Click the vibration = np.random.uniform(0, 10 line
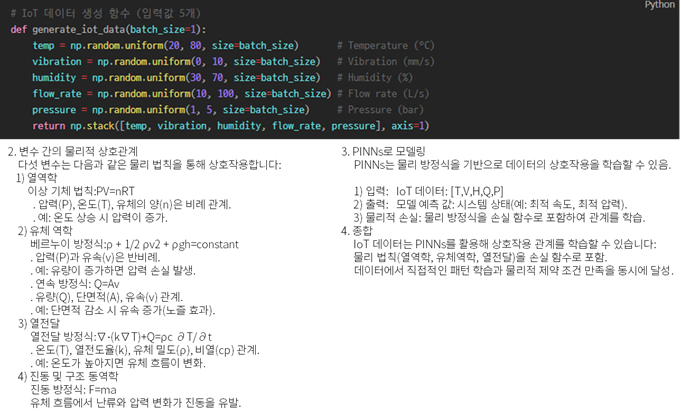The height and width of the screenshot is (417, 681). [176, 62]
